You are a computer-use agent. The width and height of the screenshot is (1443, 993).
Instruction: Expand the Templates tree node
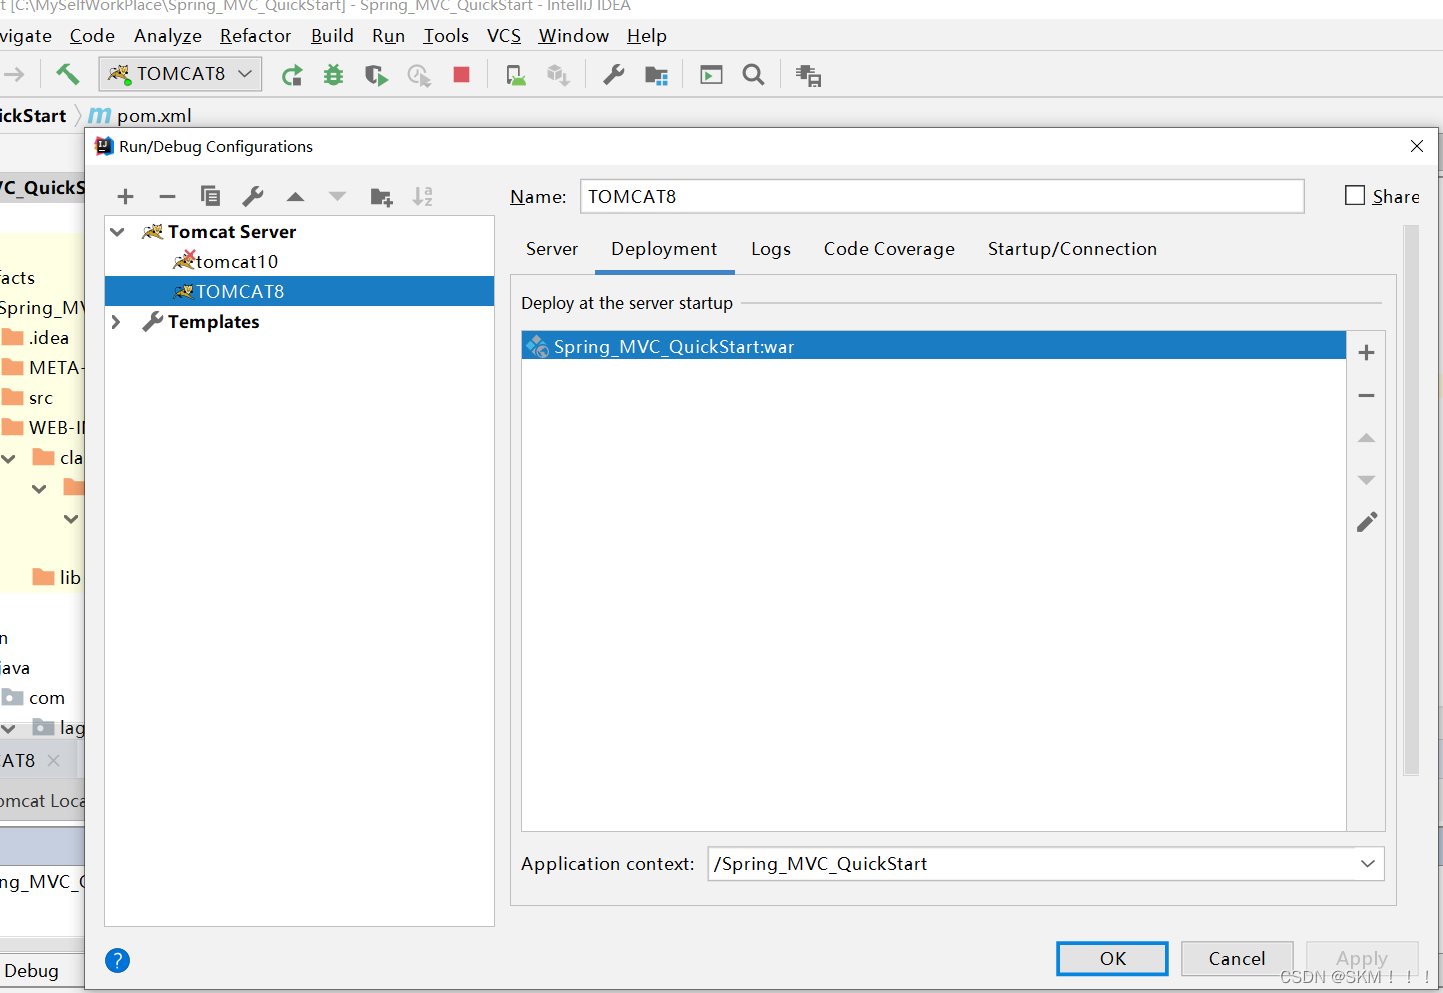[116, 322]
